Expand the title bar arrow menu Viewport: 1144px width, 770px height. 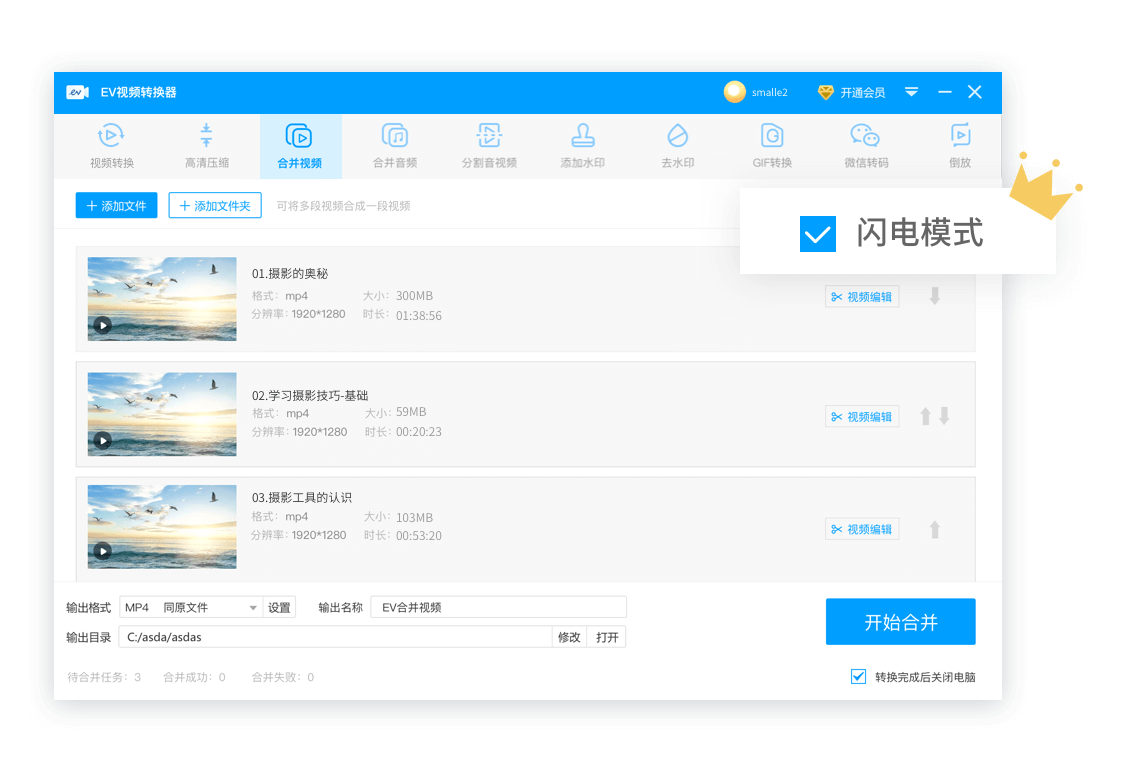point(911,91)
